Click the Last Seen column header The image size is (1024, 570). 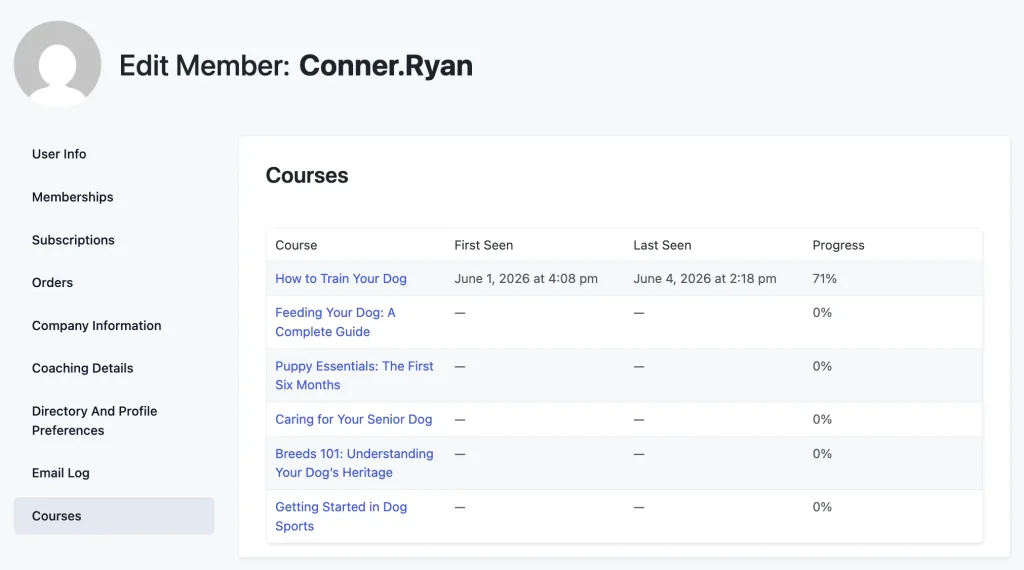pos(662,245)
